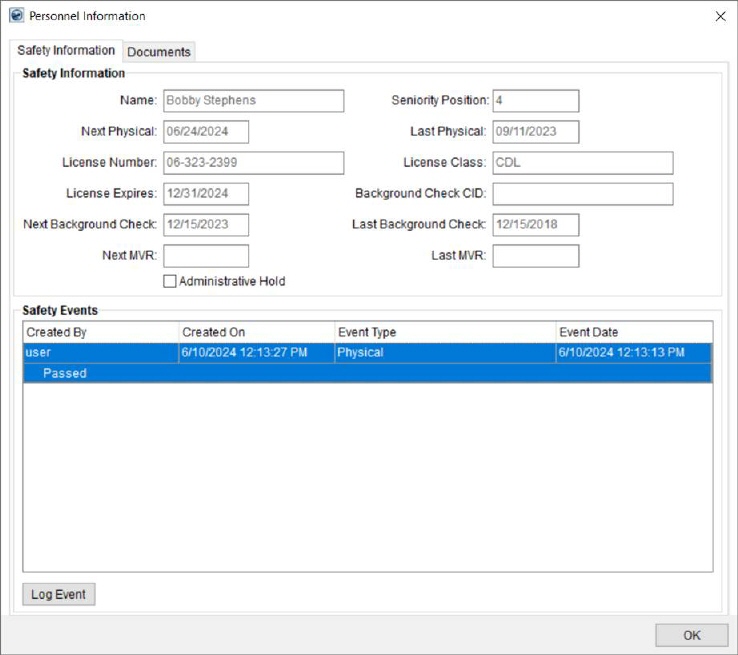Sort by the Event Type column header

[x=445, y=332]
